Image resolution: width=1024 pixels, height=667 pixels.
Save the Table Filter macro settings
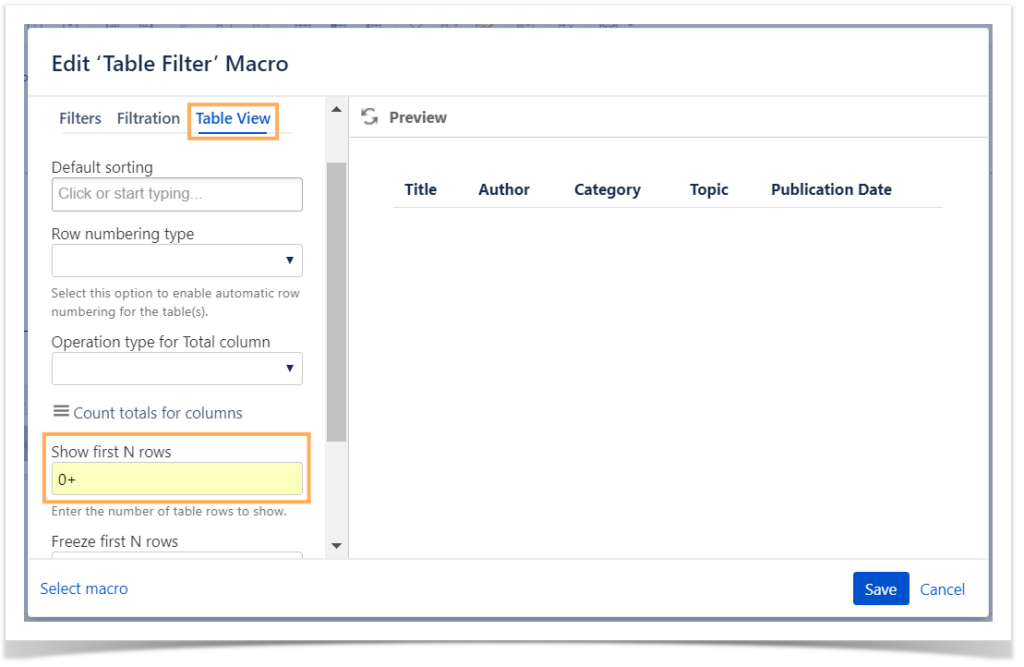(880, 588)
